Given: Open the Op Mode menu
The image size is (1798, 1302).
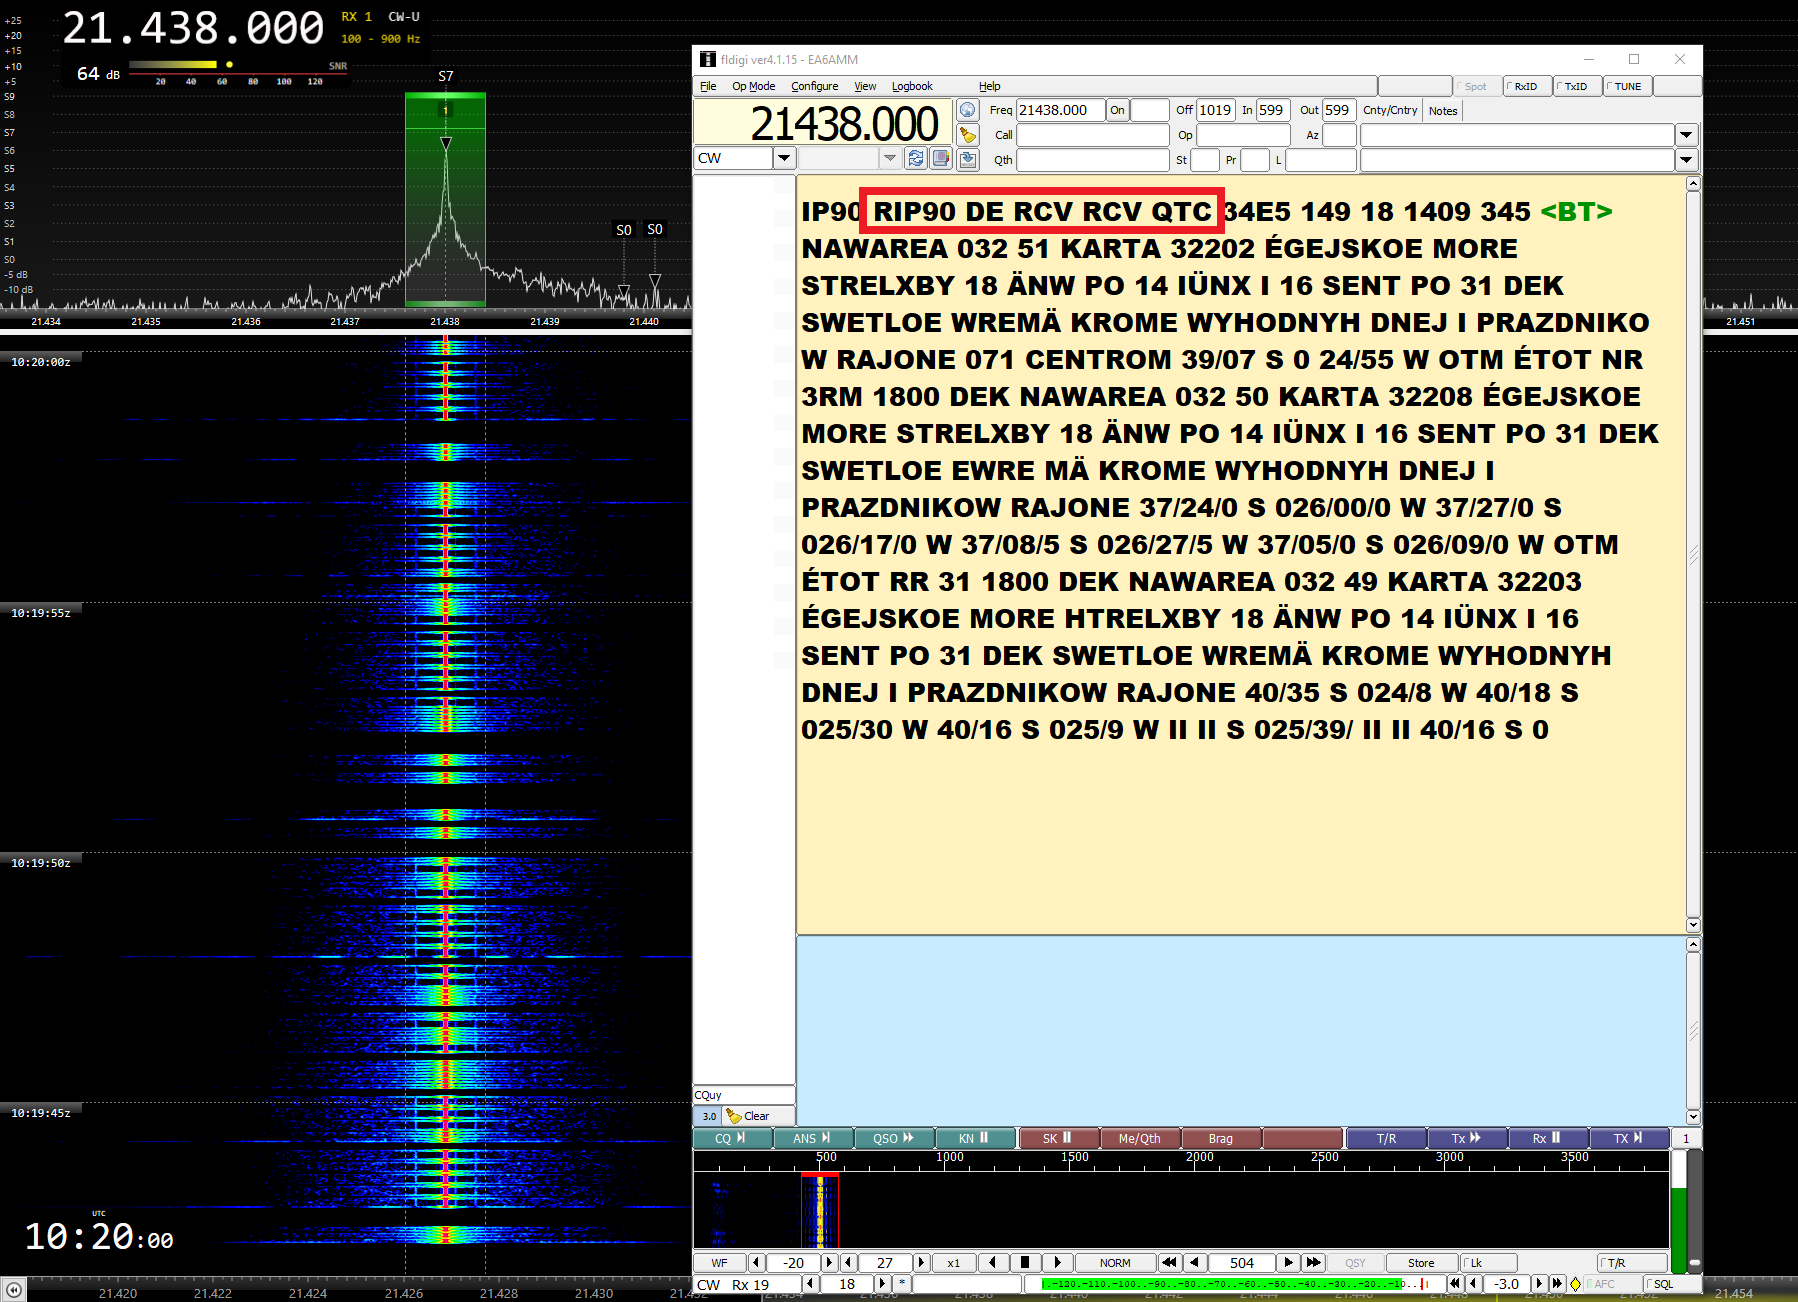Looking at the screenshot, I should pos(753,86).
